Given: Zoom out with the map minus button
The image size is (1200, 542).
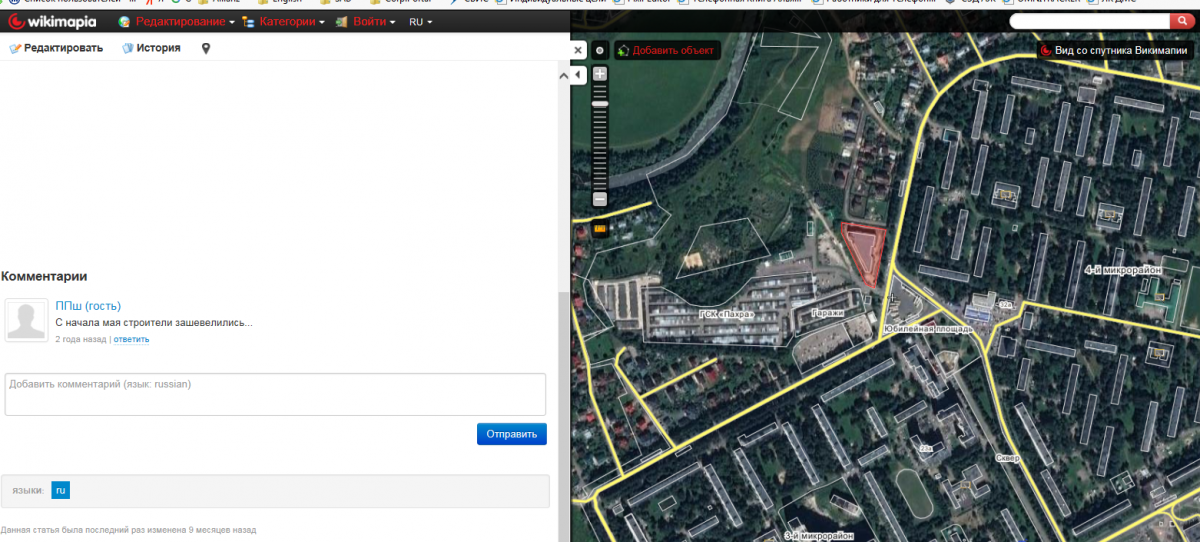Looking at the screenshot, I should coord(600,199).
